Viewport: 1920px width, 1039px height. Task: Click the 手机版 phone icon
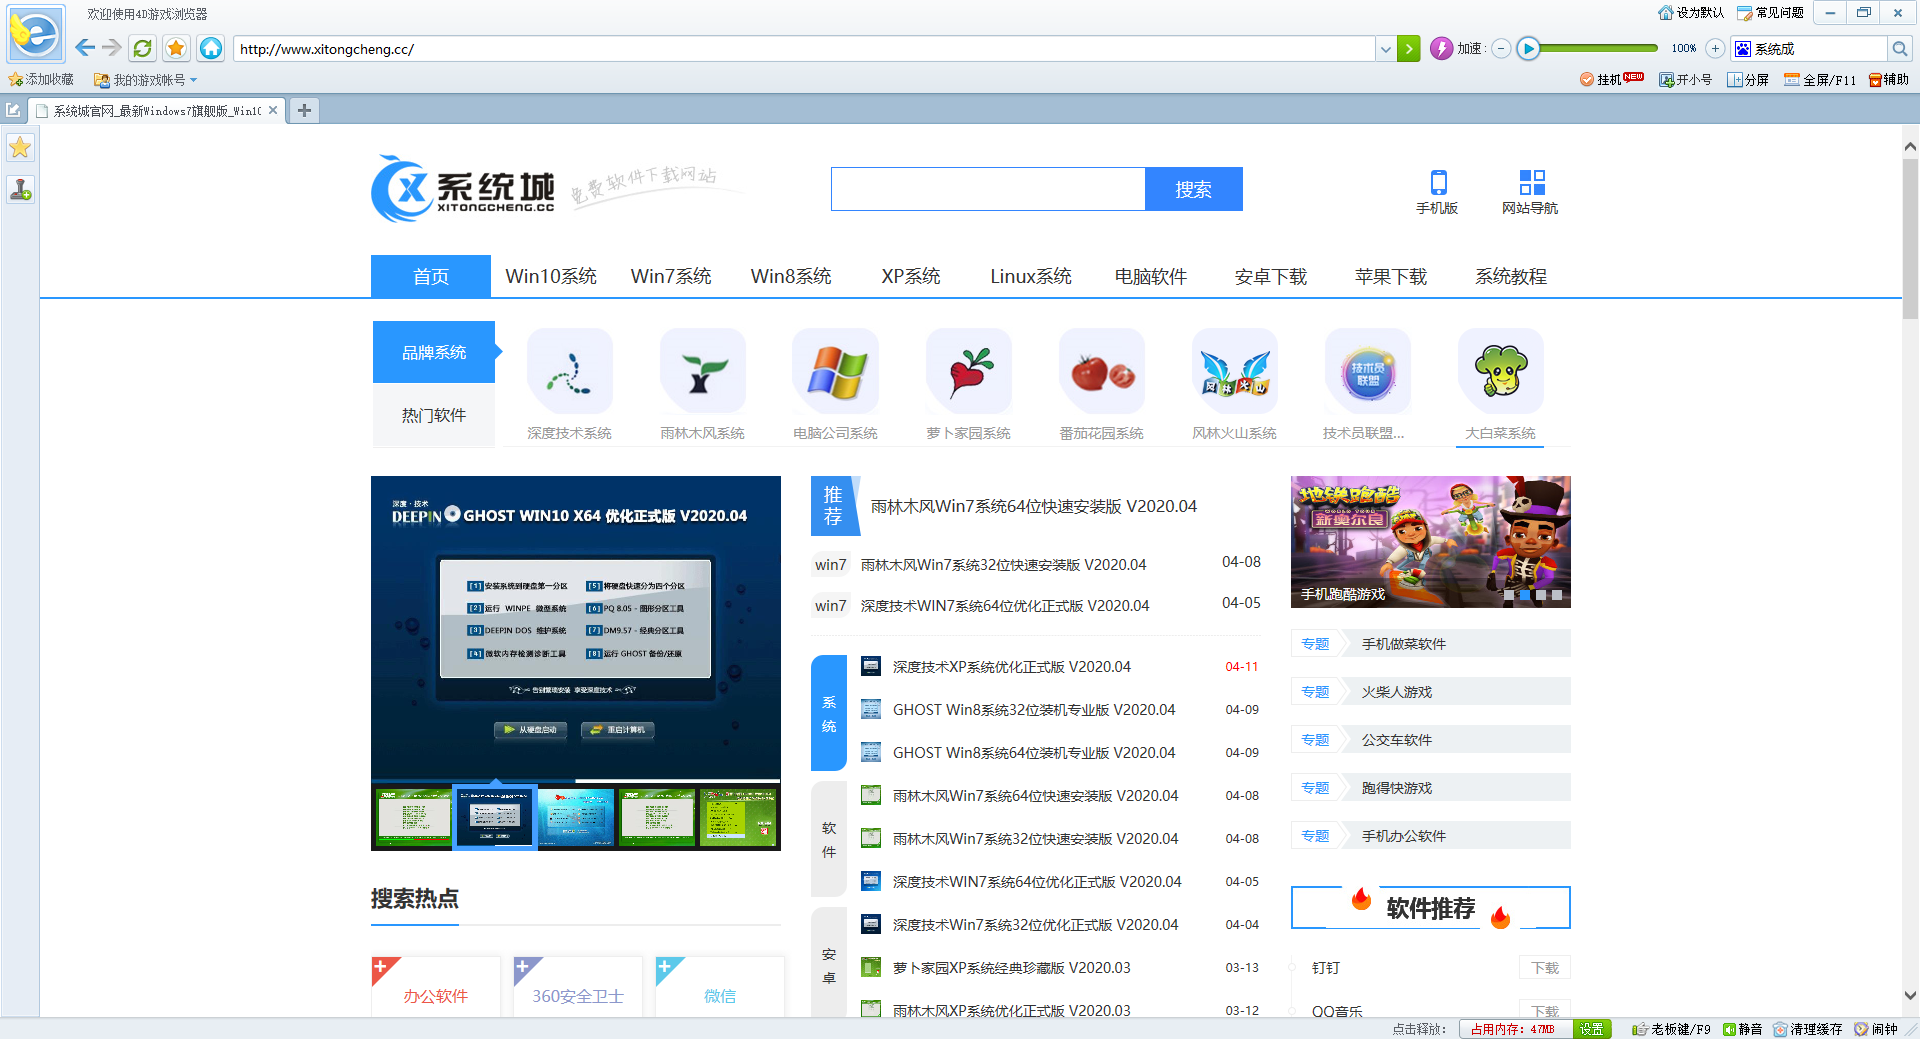pos(1438,182)
